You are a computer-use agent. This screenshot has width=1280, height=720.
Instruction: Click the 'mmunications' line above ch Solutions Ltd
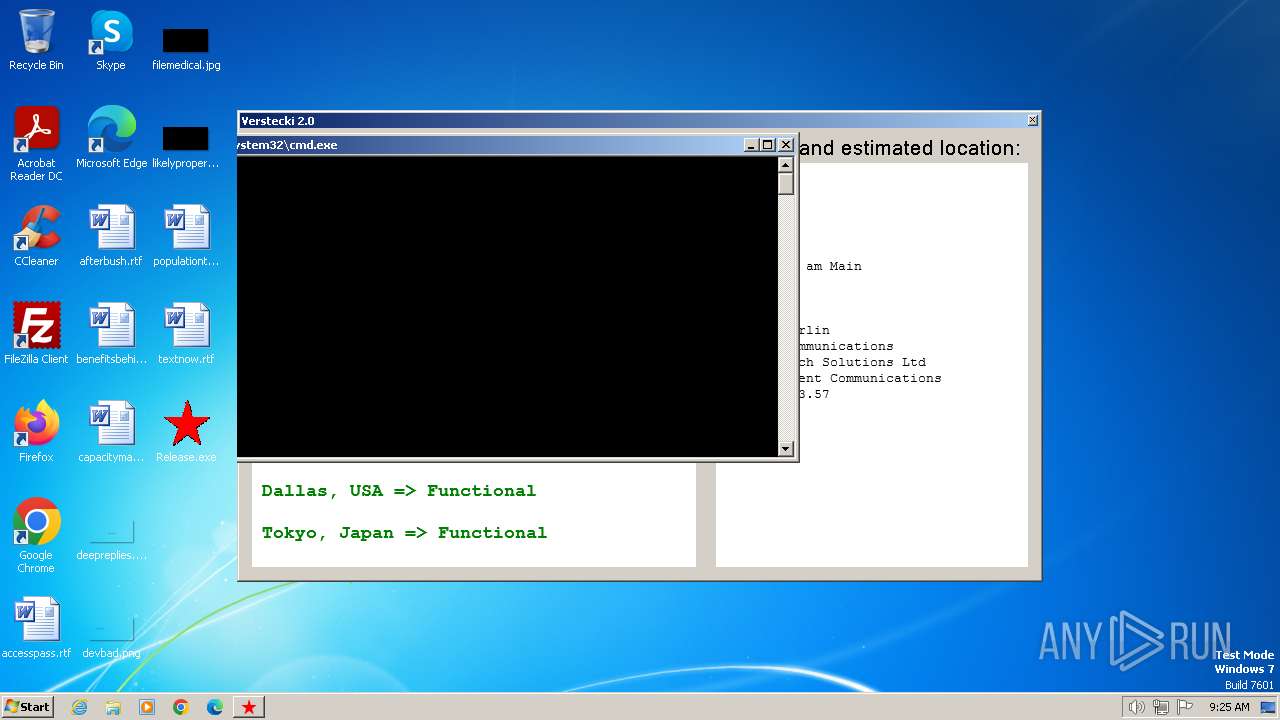(x=845, y=346)
